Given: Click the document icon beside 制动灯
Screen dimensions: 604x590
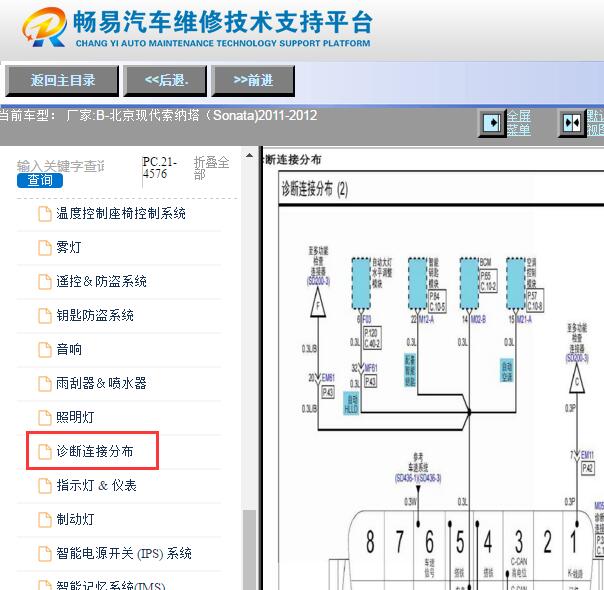Looking at the screenshot, I should coord(45,520).
